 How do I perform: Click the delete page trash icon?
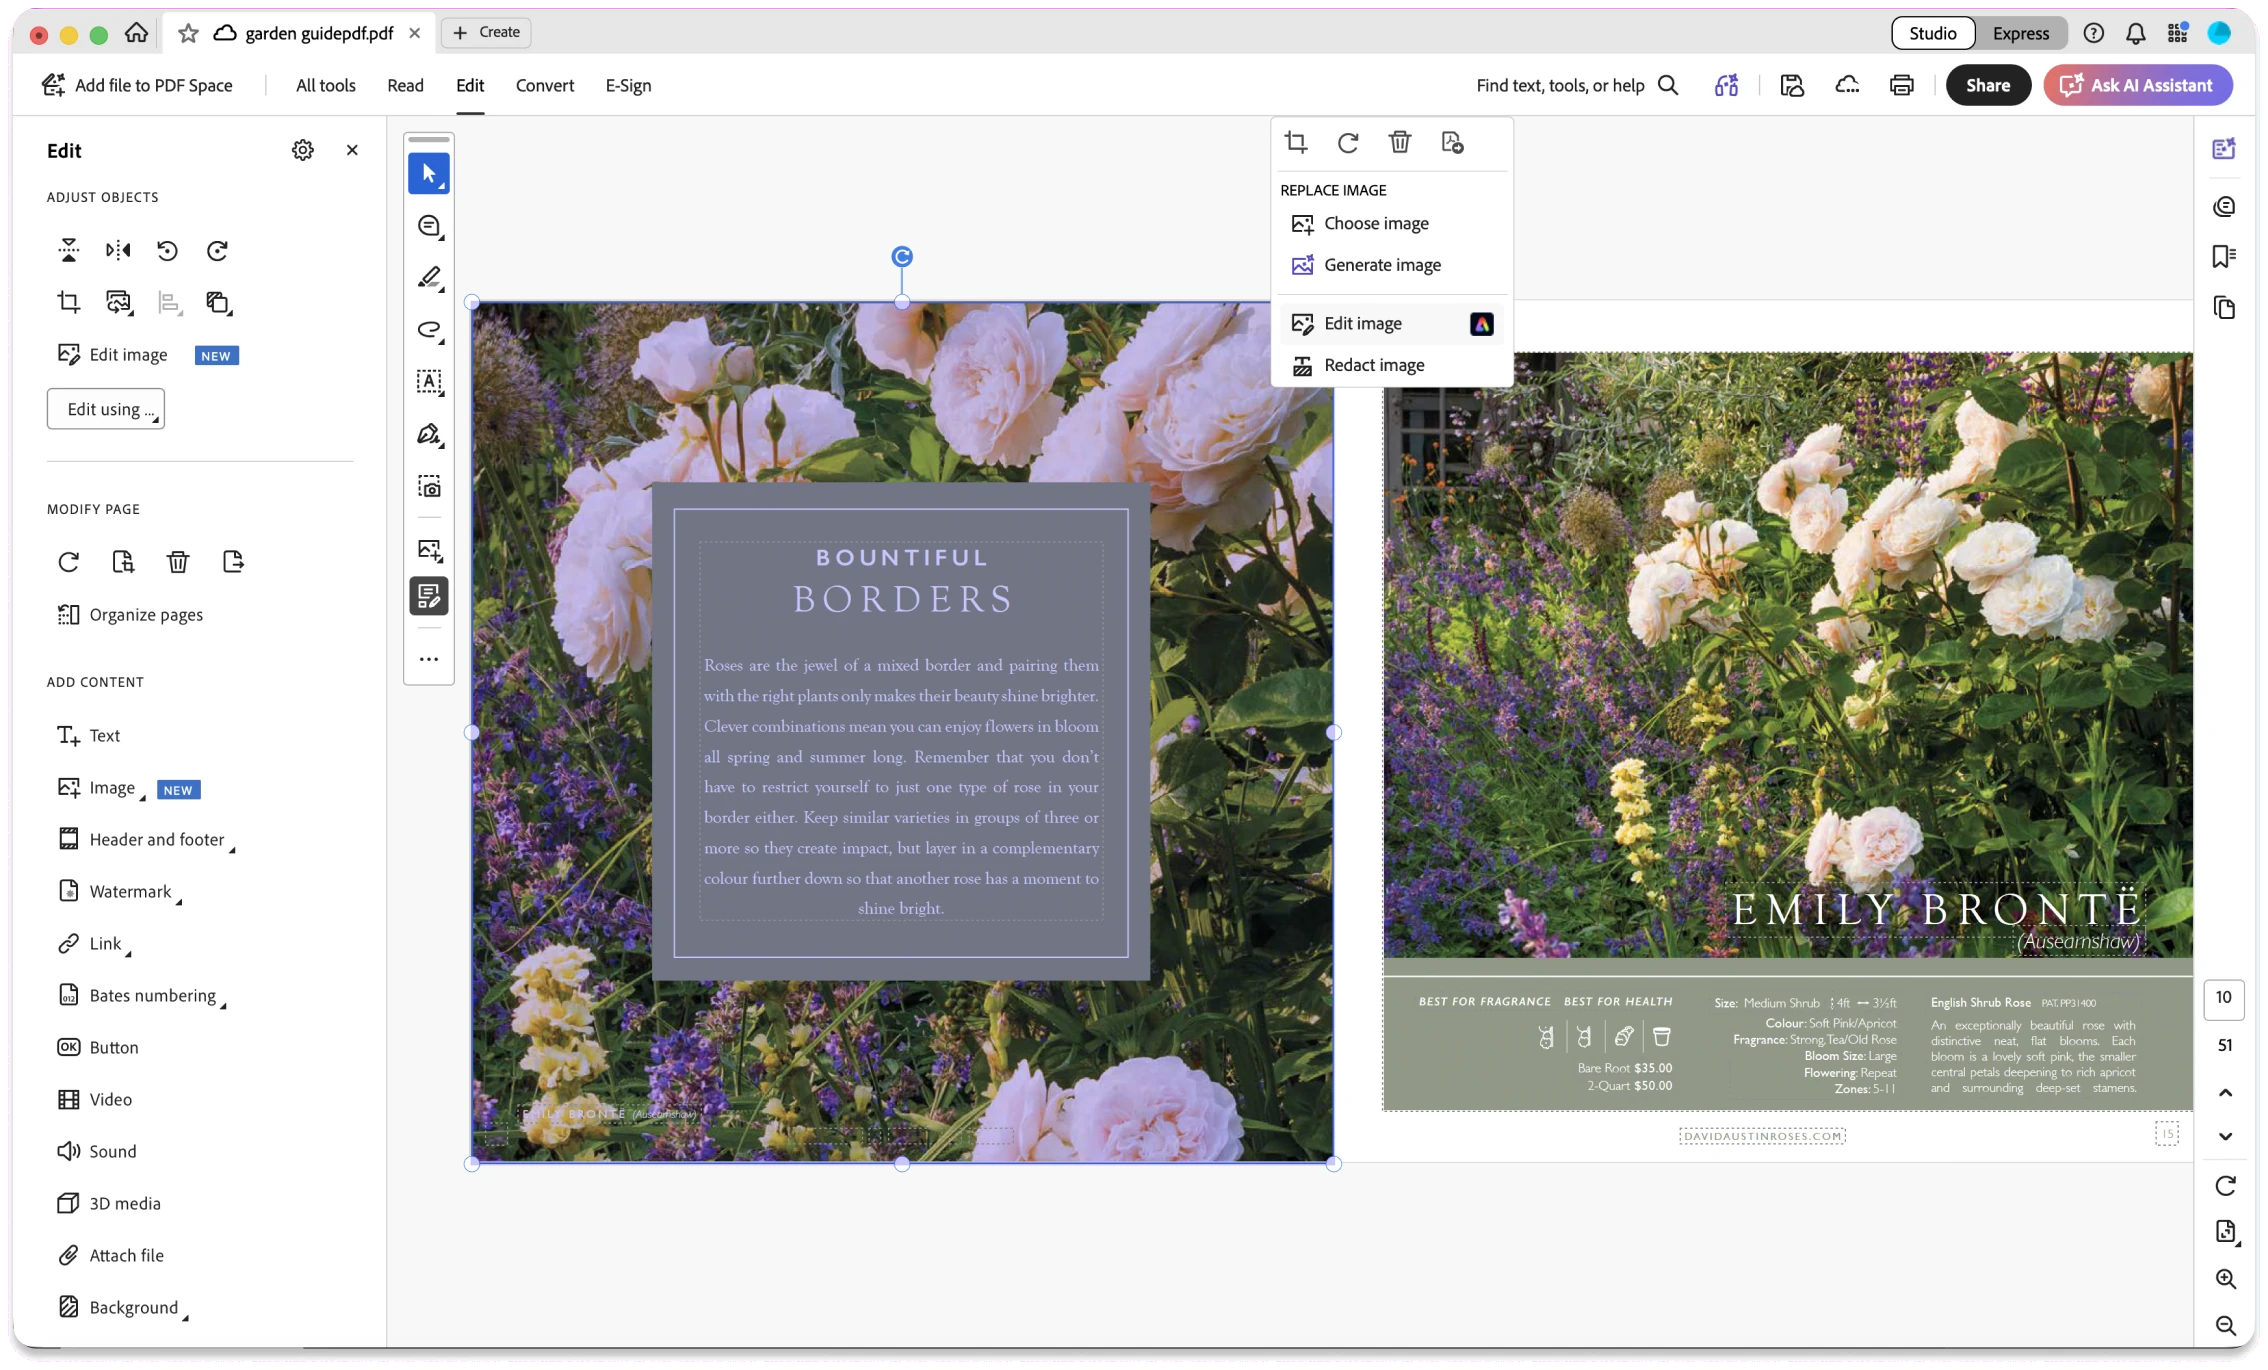click(178, 562)
